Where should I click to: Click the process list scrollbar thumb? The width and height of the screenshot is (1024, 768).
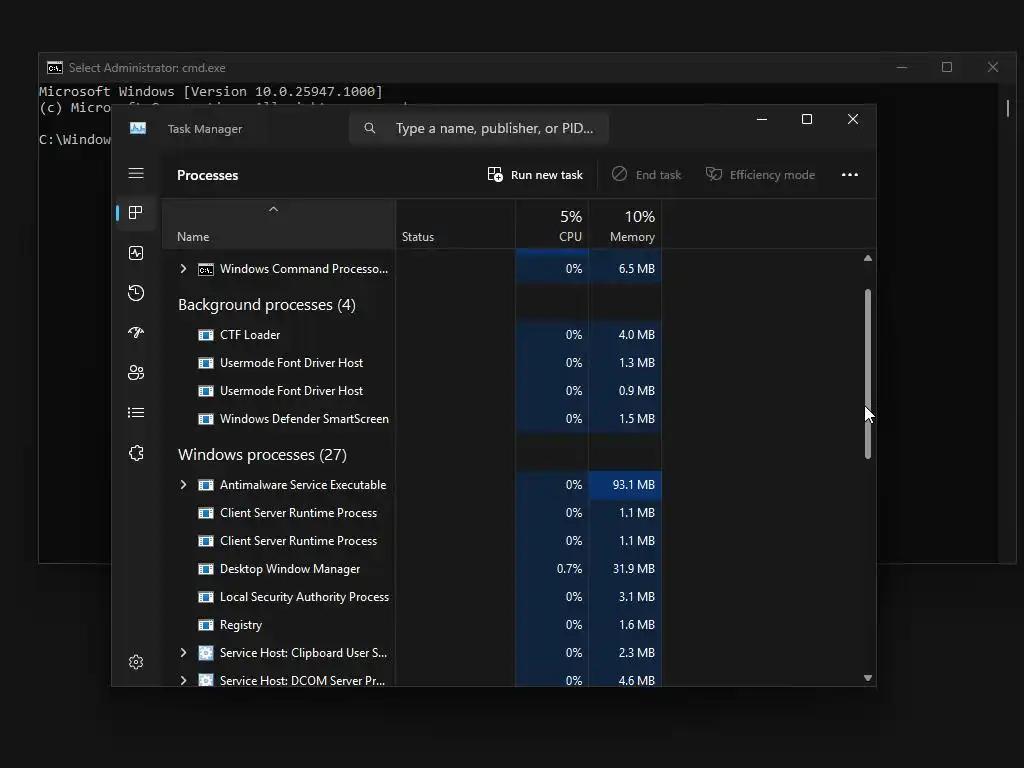868,374
